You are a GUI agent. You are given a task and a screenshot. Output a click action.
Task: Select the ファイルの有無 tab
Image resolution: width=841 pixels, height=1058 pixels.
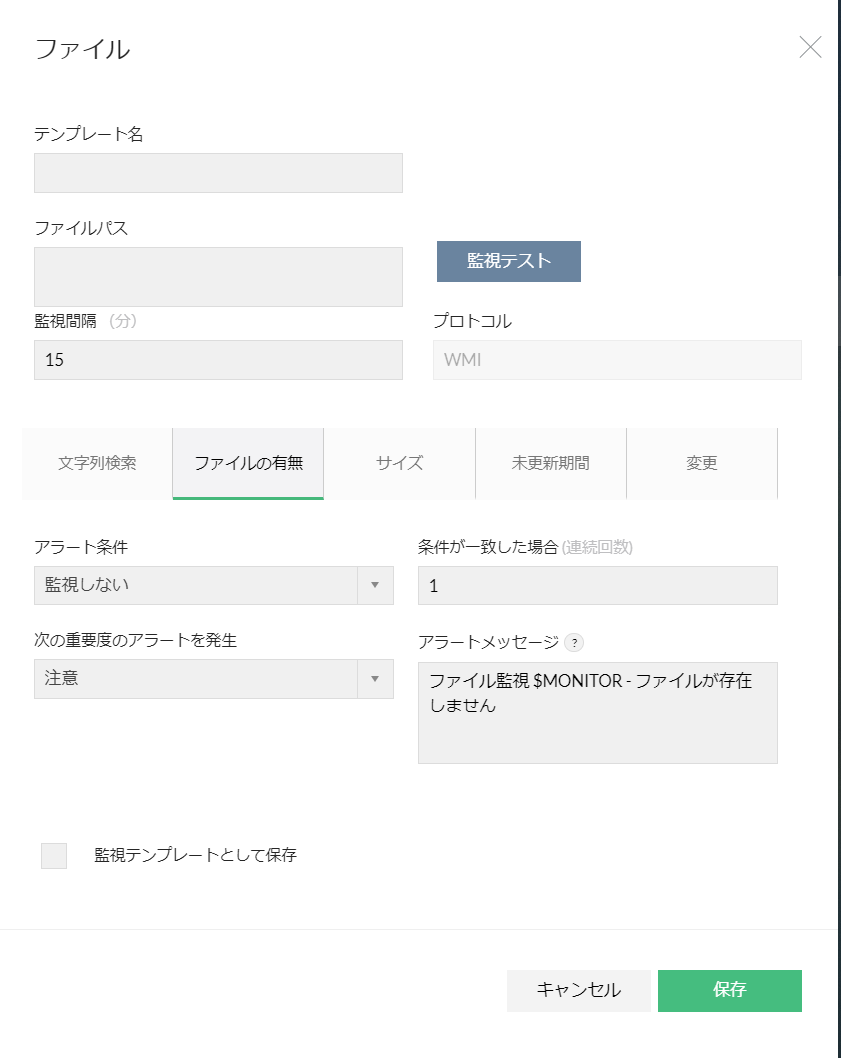coord(248,463)
